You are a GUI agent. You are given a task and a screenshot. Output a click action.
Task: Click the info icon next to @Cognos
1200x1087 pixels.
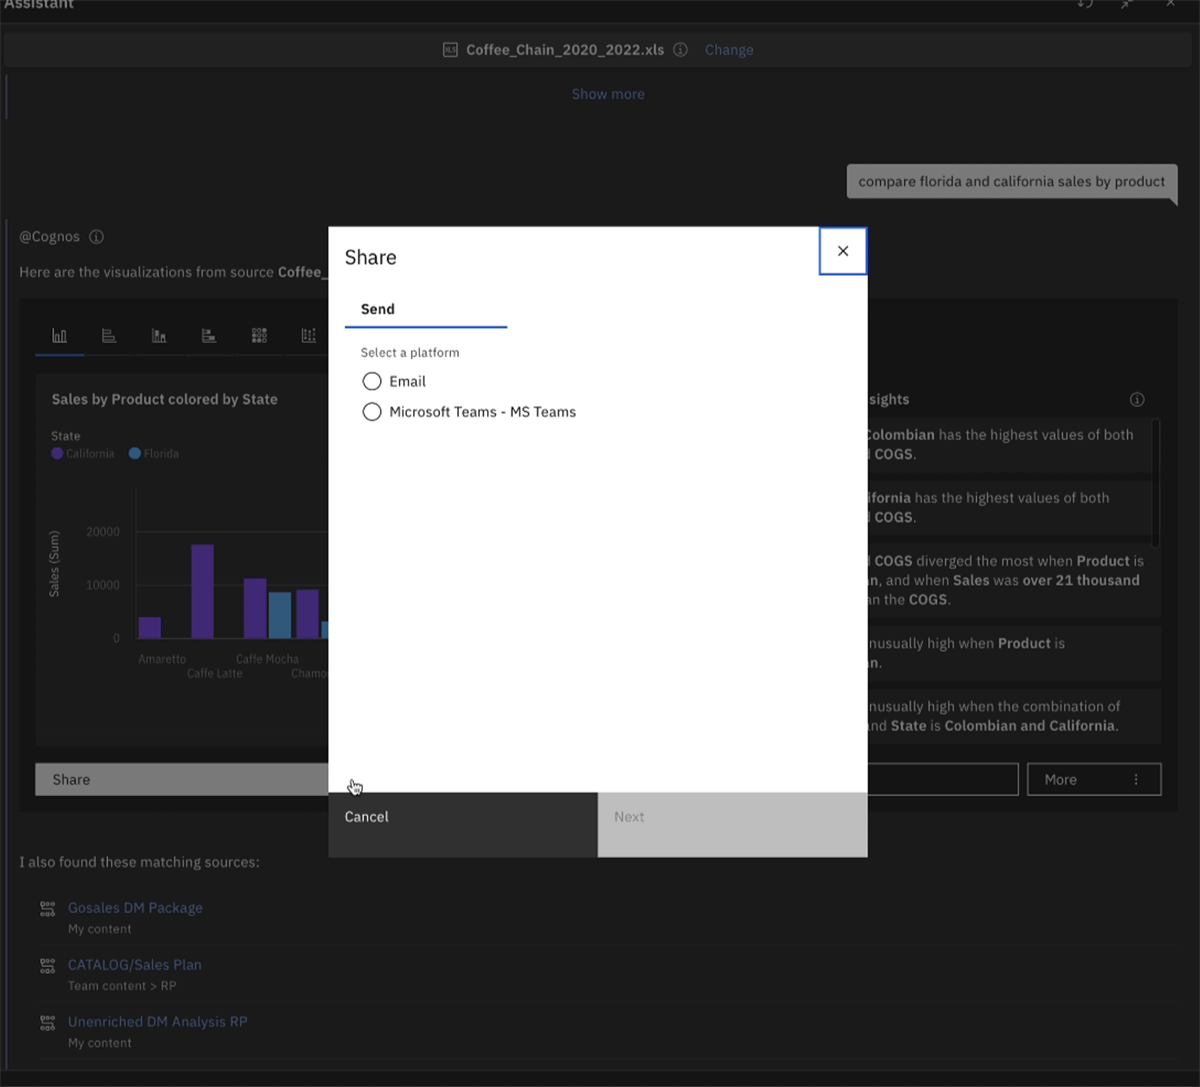[x=96, y=237]
